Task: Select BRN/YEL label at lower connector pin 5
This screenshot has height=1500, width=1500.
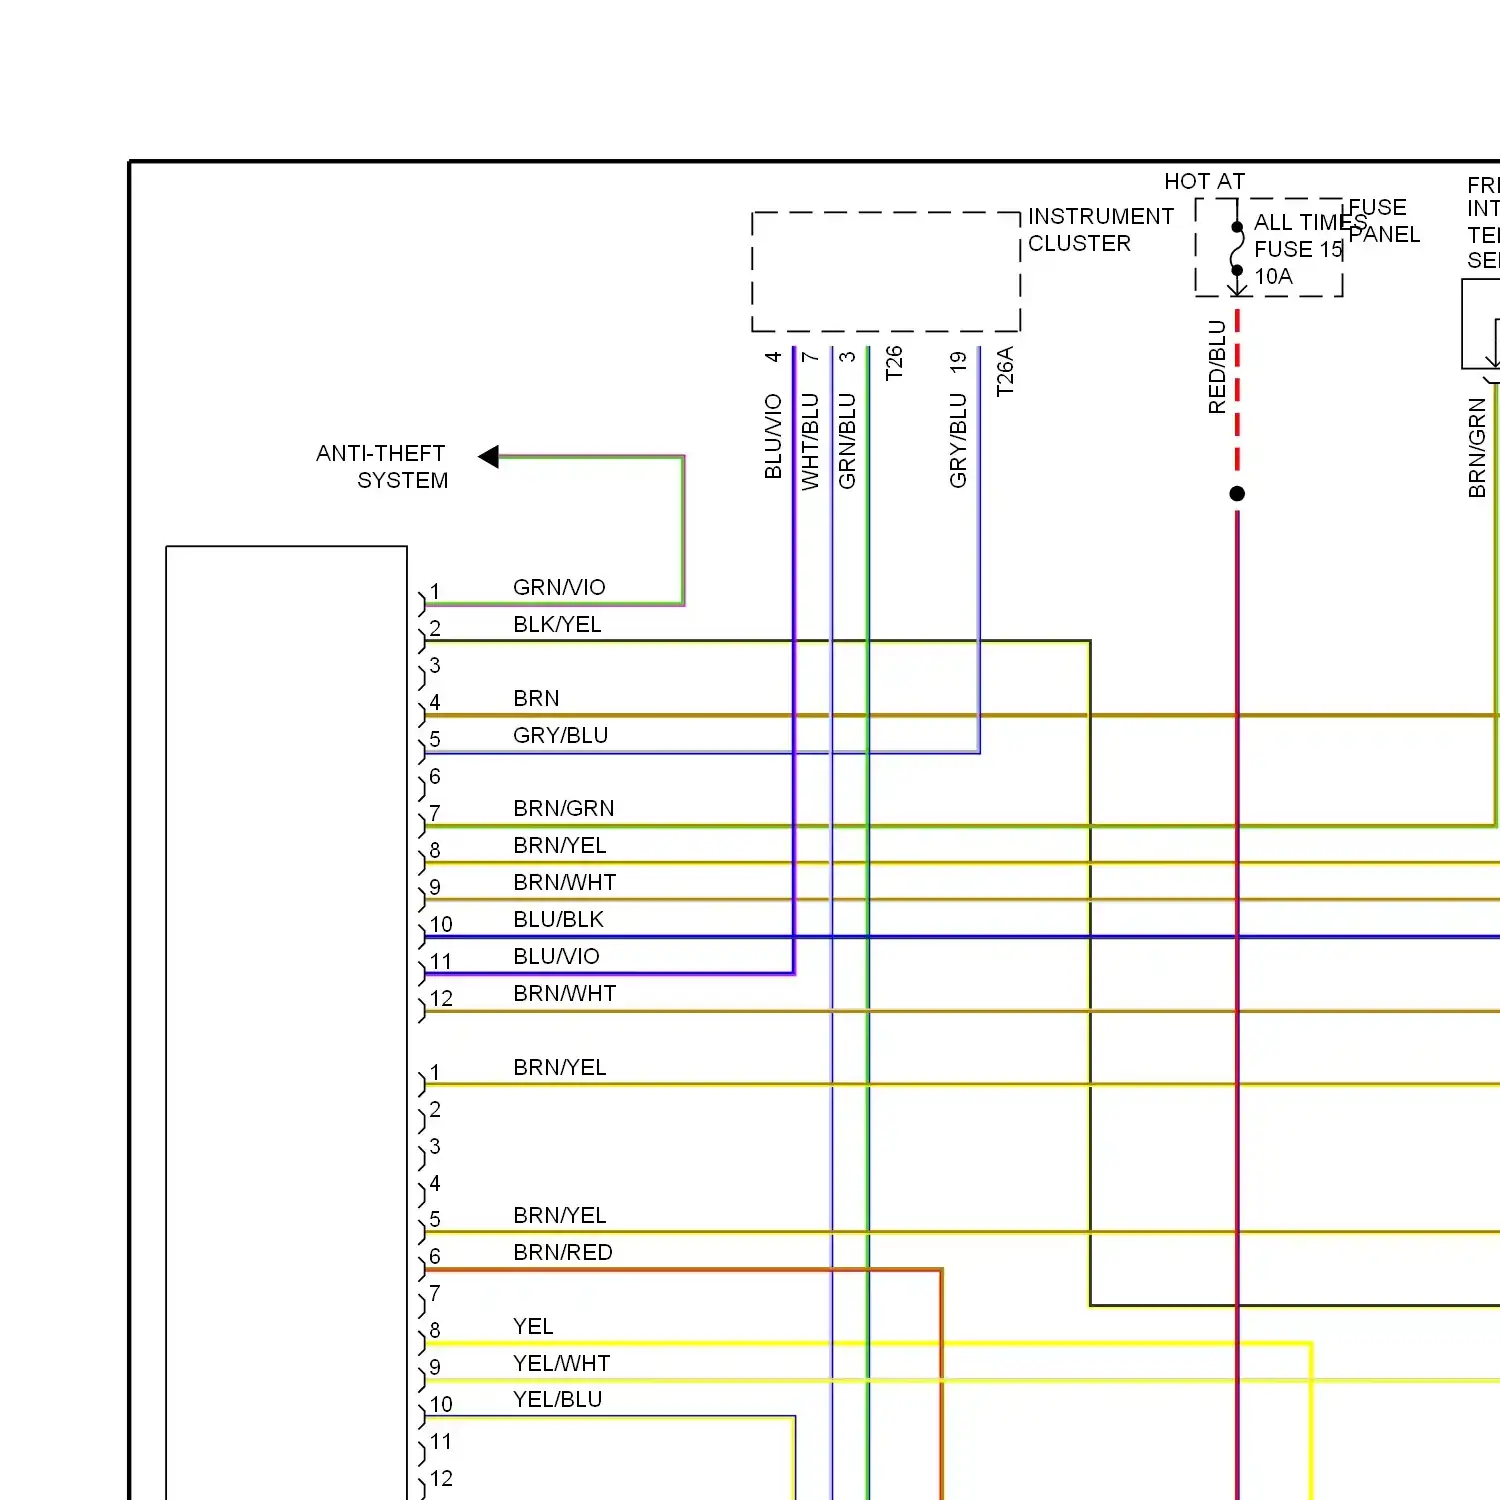Action: click(559, 1215)
